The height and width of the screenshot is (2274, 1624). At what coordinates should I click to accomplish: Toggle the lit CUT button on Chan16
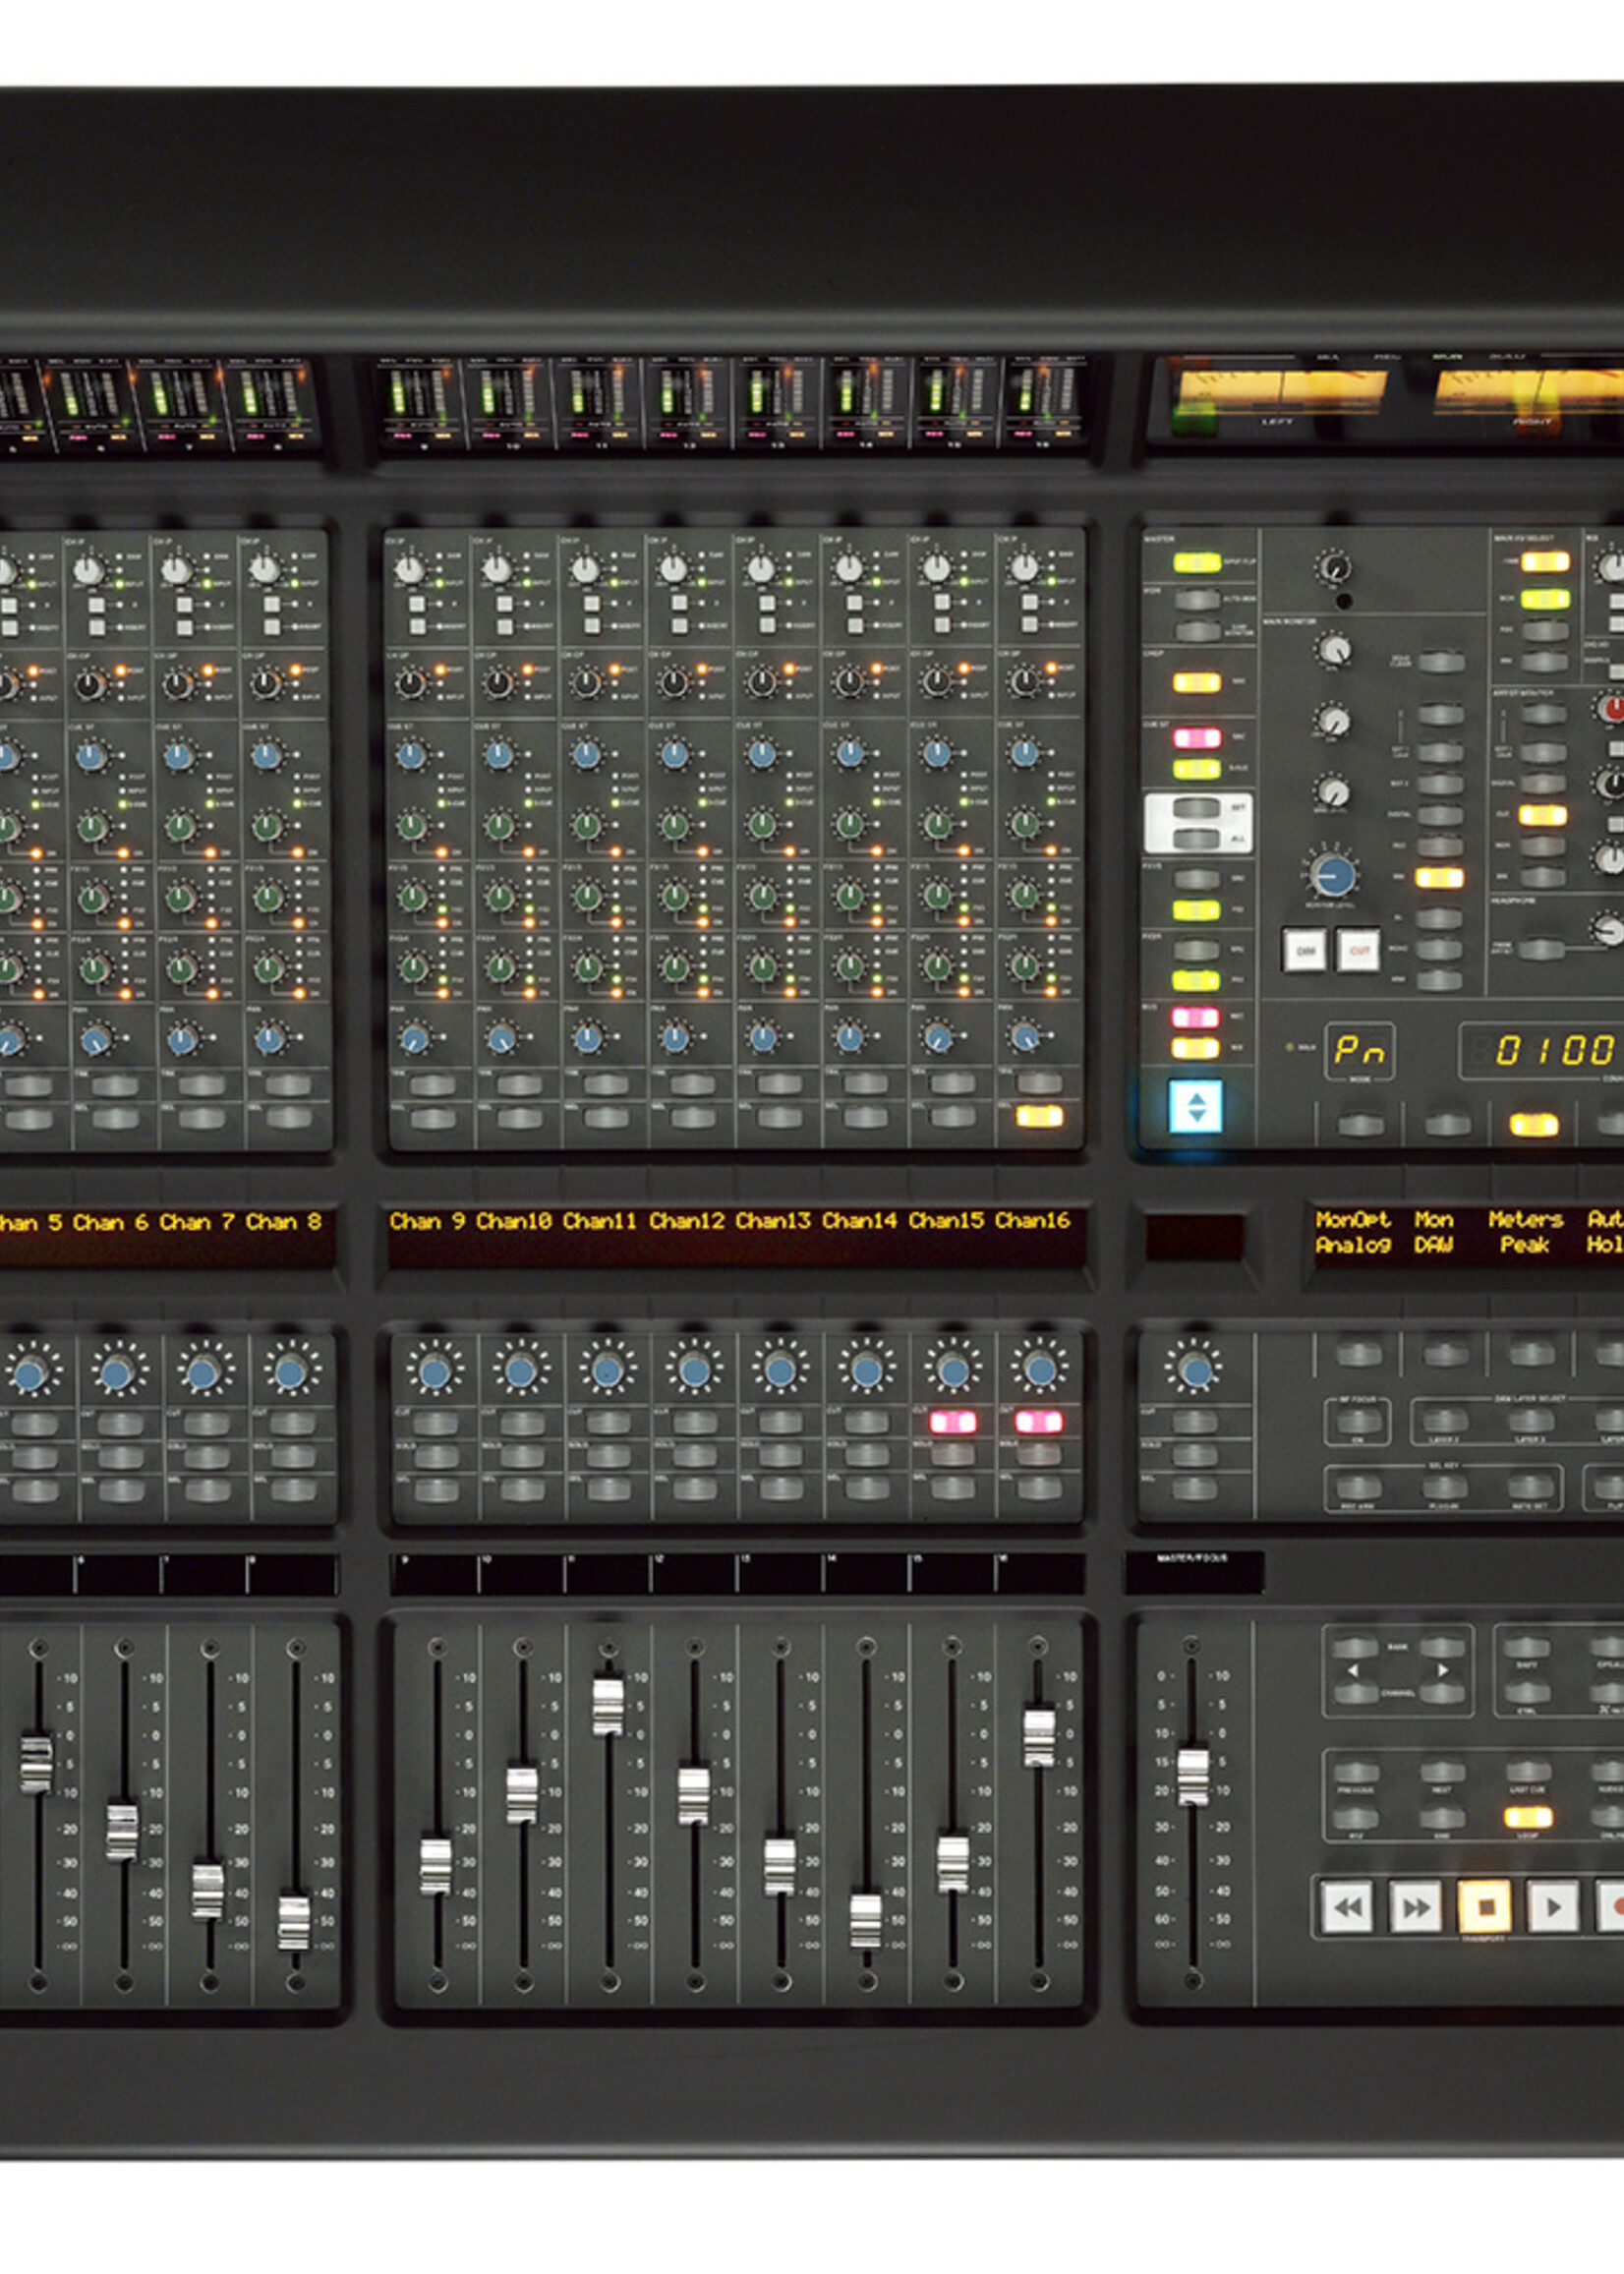(1039, 1422)
